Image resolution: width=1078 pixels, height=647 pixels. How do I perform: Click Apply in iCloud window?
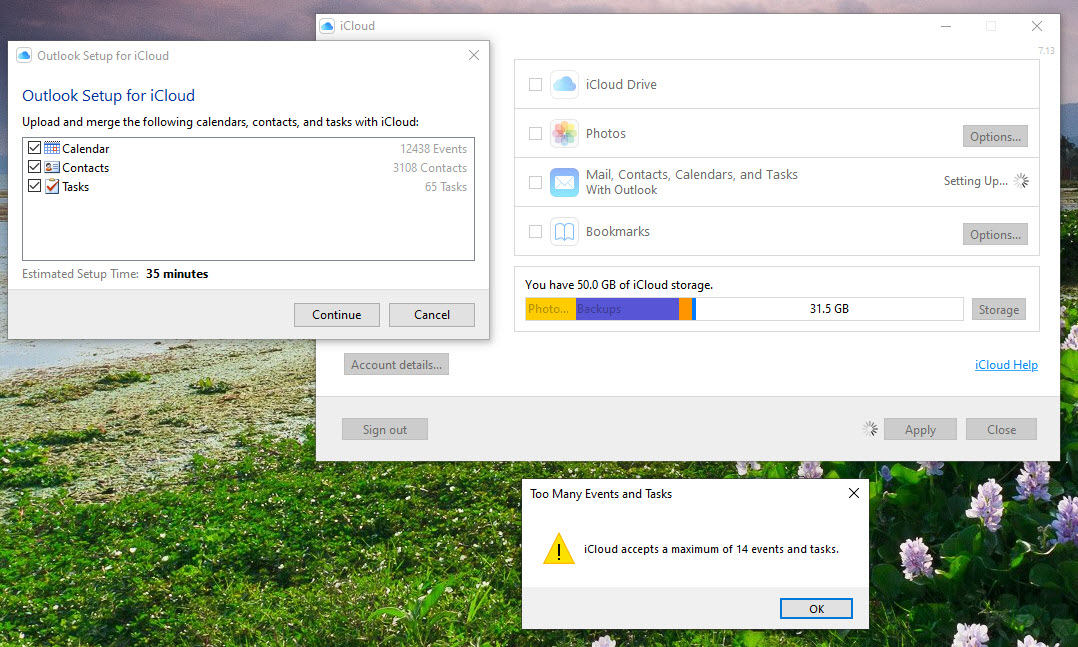920,429
